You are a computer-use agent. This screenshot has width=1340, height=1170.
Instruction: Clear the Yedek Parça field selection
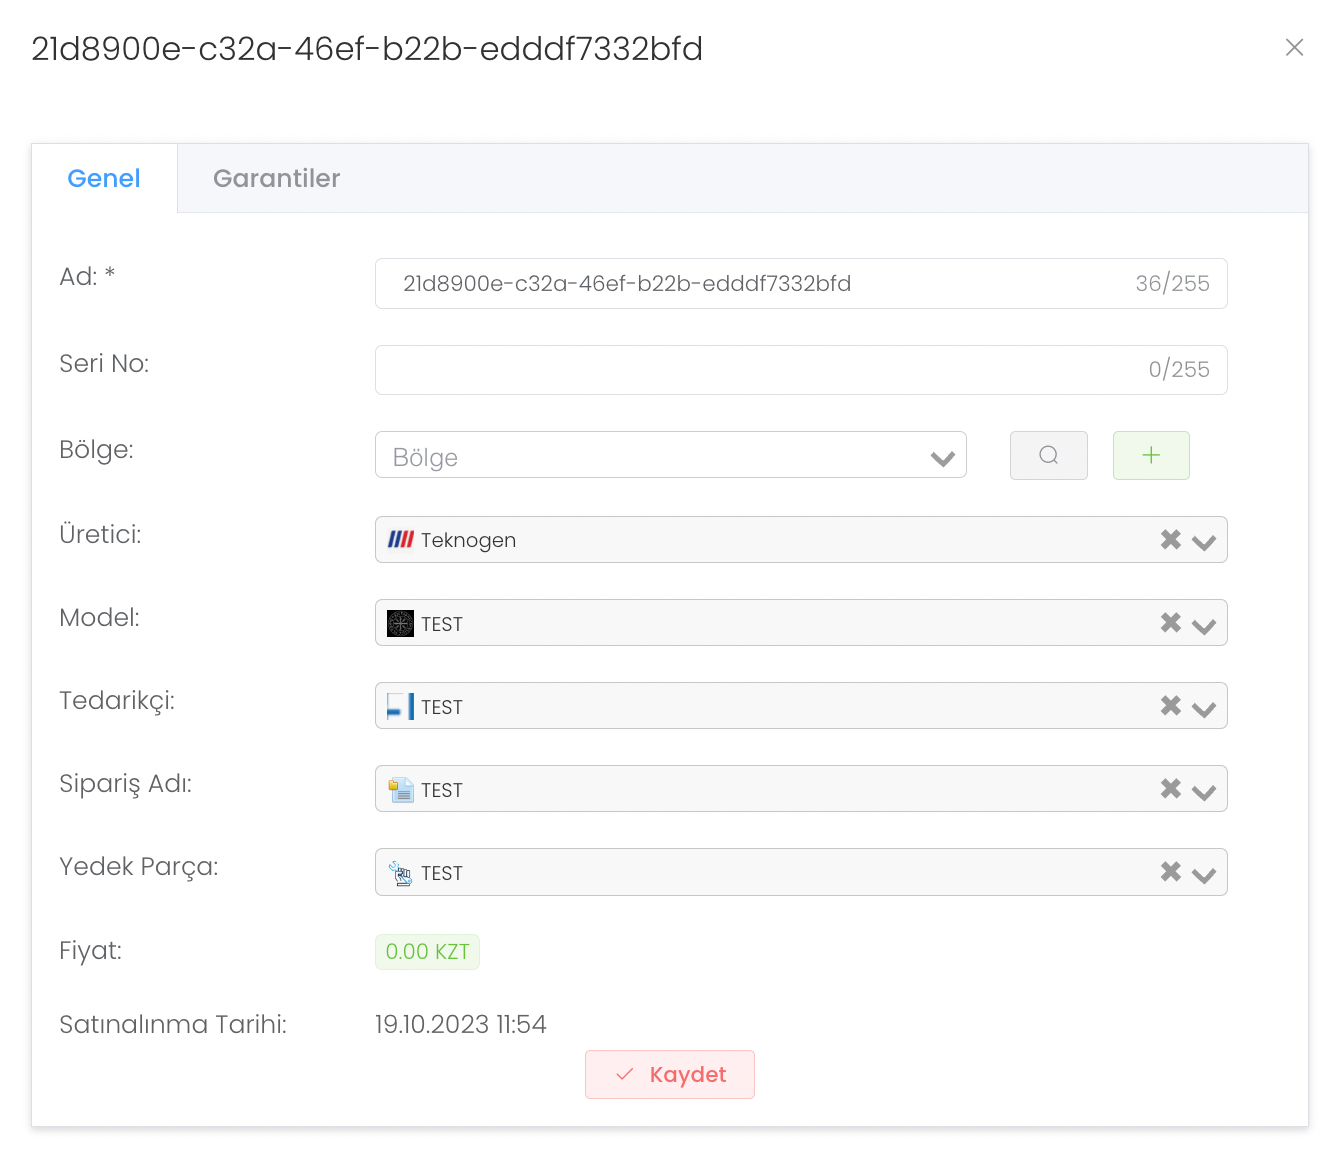(1170, 872)
